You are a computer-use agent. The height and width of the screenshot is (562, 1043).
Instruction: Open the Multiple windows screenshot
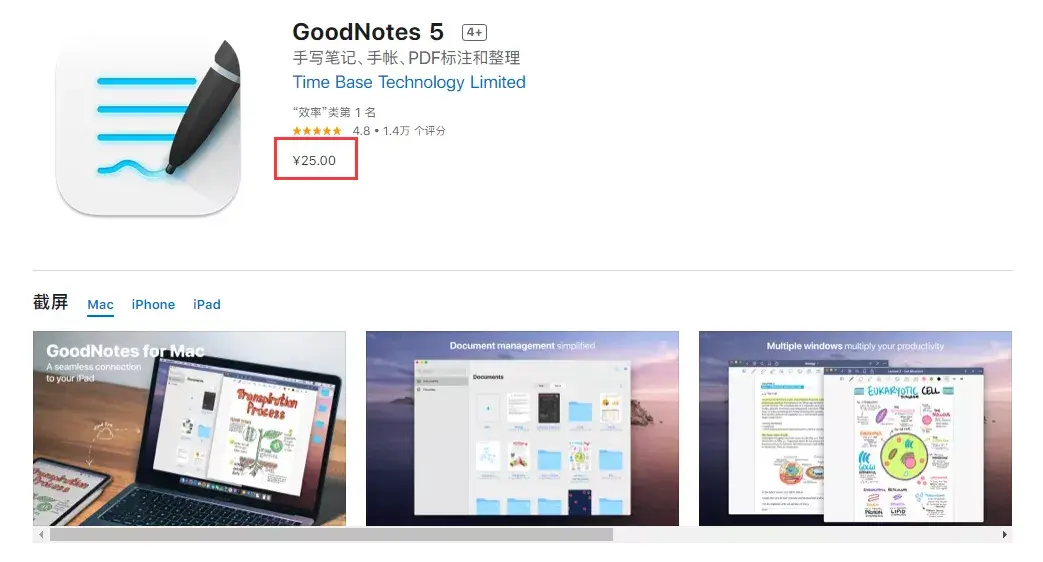(855, 428)
